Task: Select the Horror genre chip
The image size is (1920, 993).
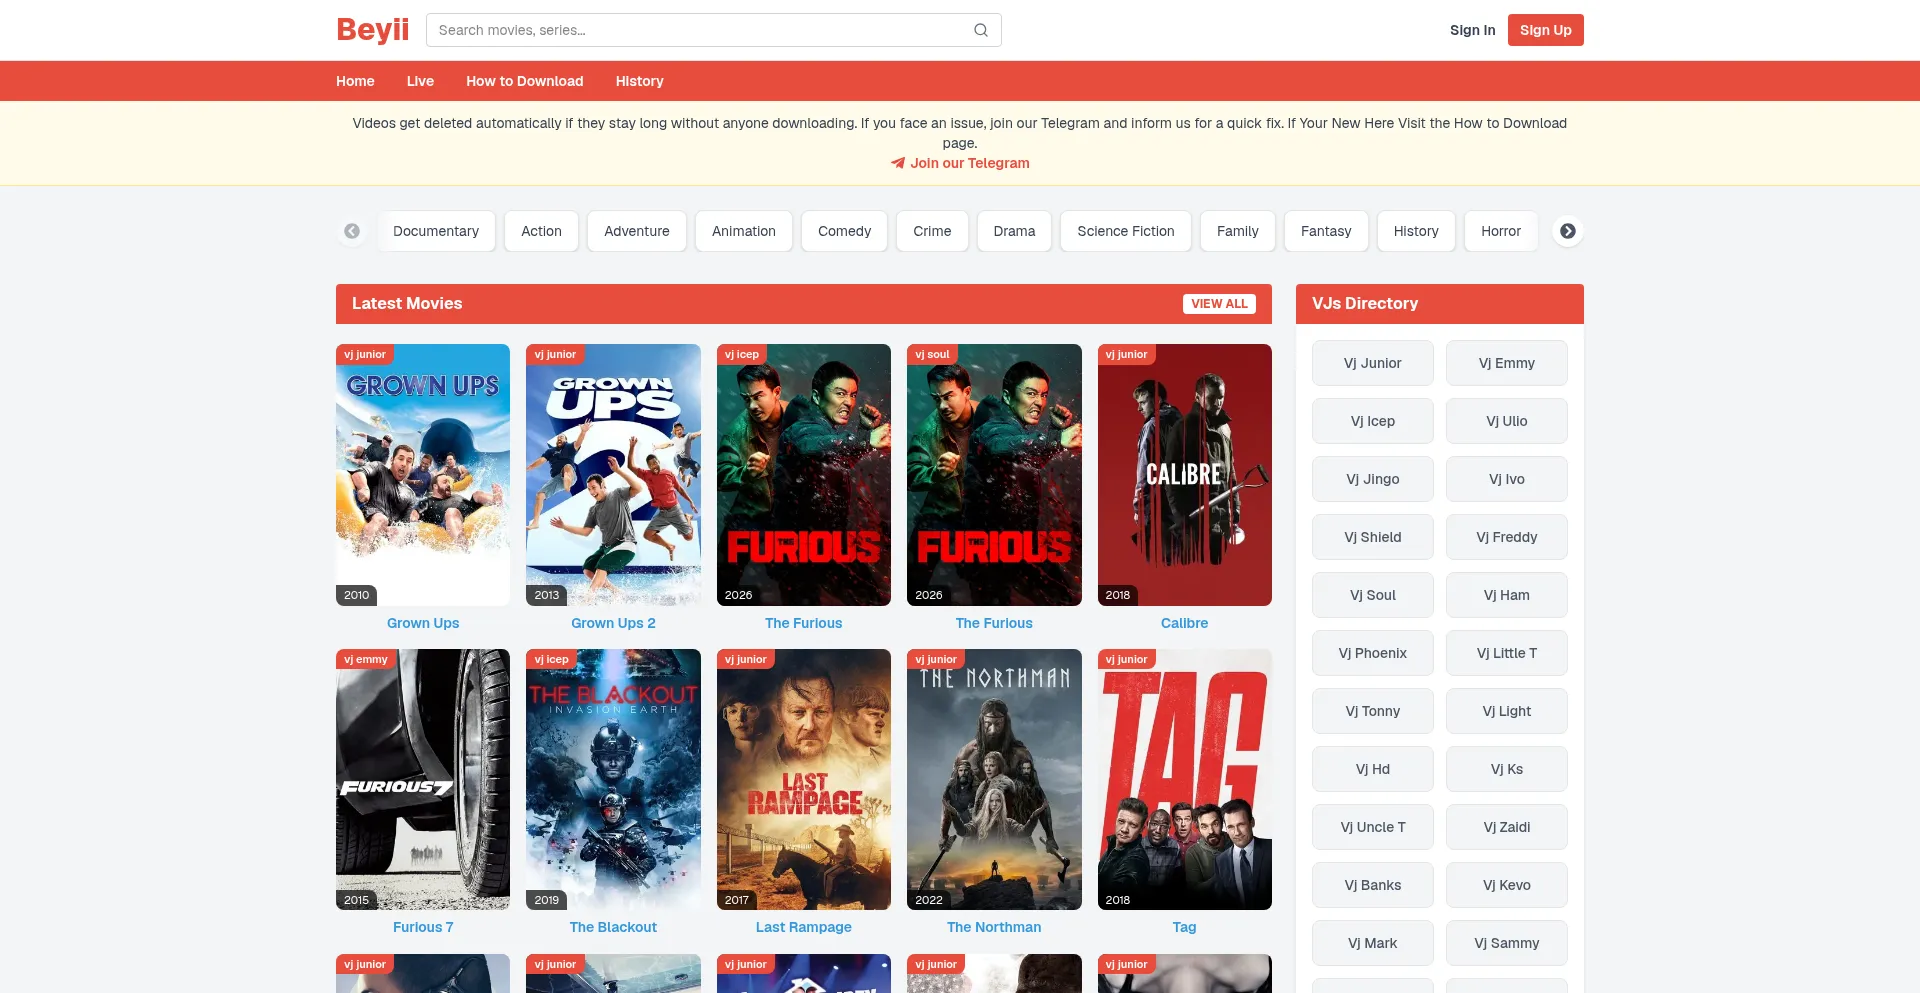Action: coord(1501,231)
